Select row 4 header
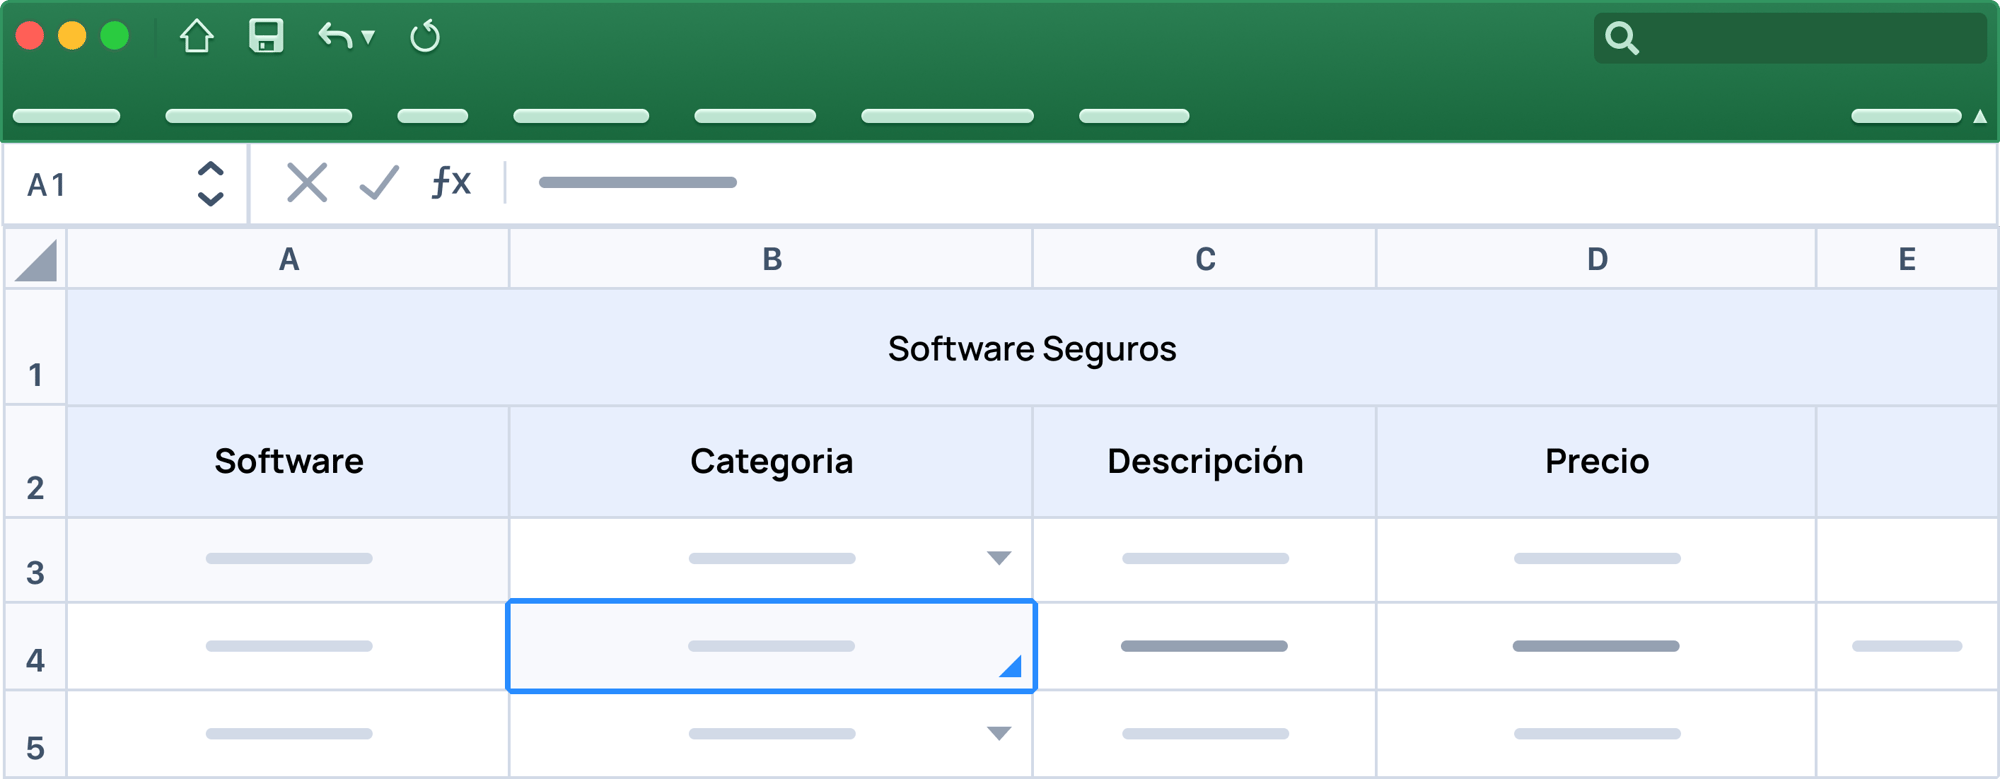The height and width of the screenshot is (779, 2000). (36, 647)
